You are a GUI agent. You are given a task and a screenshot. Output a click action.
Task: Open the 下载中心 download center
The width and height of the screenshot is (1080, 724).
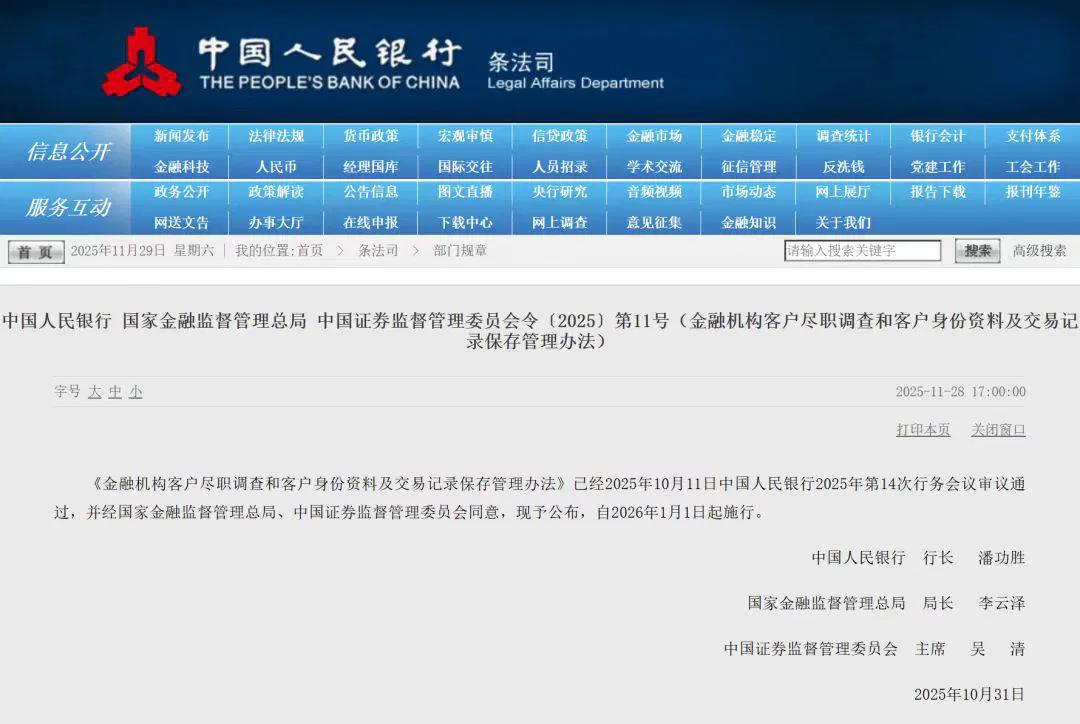click(465, 223)
